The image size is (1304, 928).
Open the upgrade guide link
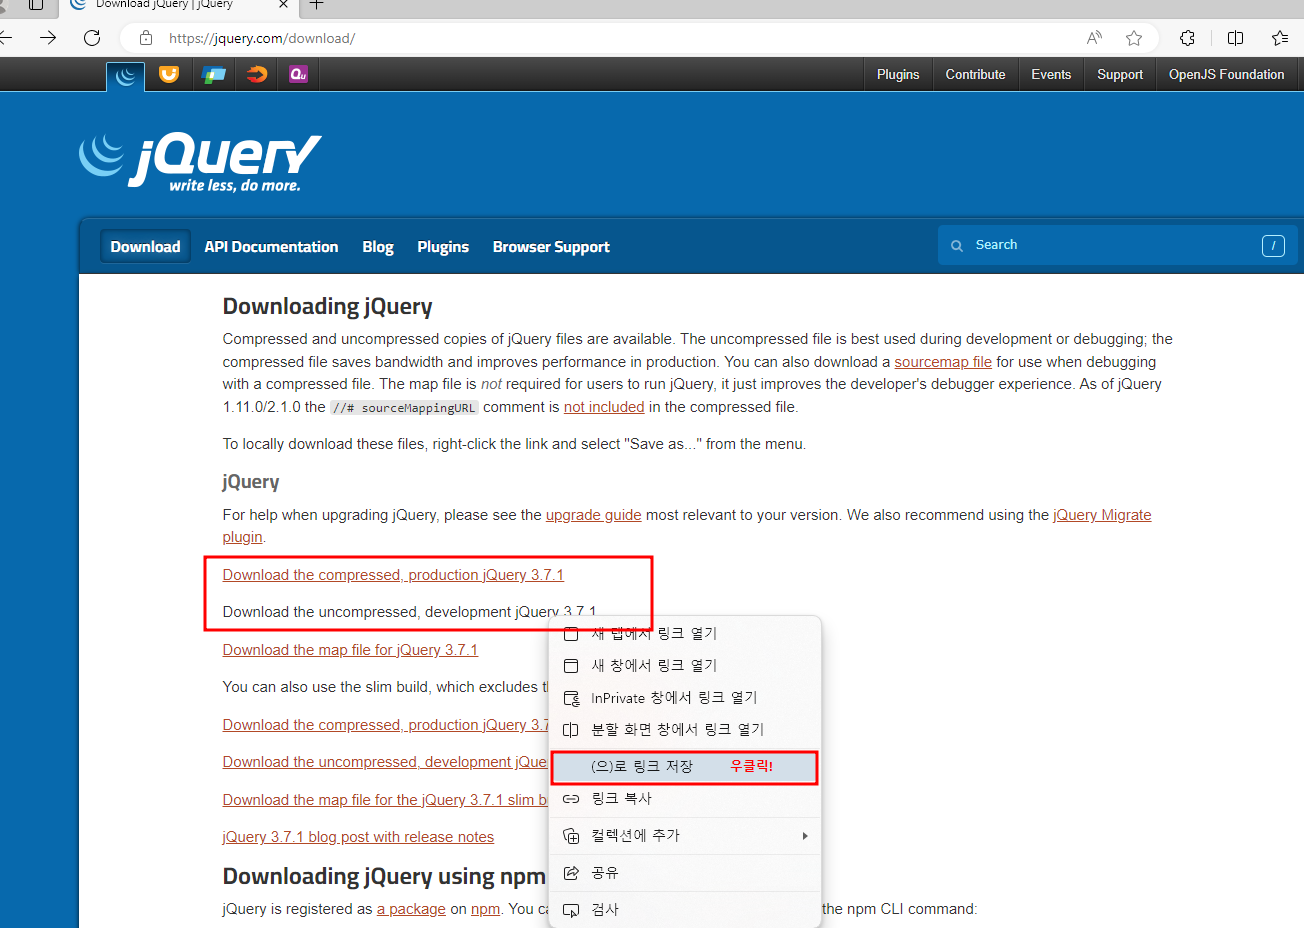pos(594,515)
